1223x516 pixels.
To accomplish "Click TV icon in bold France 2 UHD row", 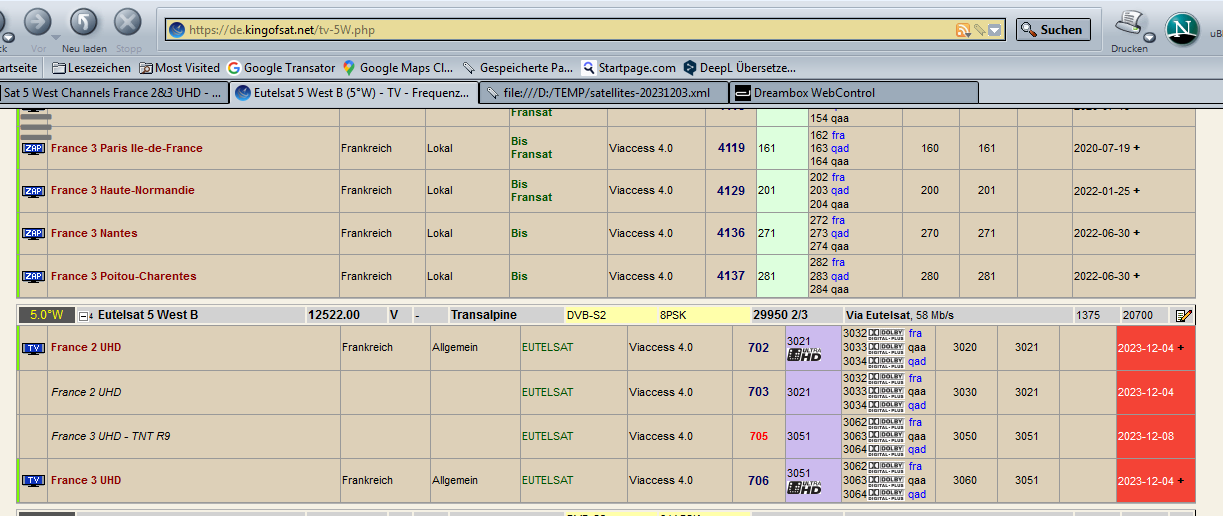I will tap(33, 348).
